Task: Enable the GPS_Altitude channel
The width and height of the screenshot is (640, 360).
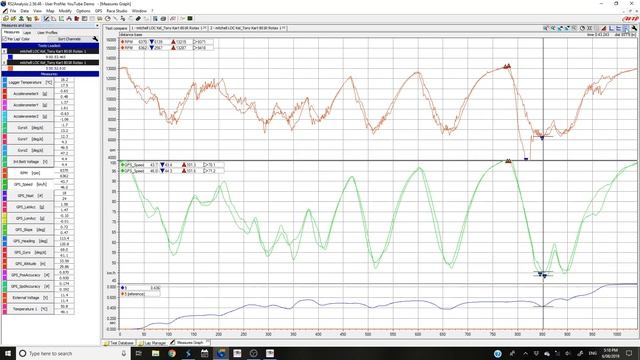Action: point(30,264)
